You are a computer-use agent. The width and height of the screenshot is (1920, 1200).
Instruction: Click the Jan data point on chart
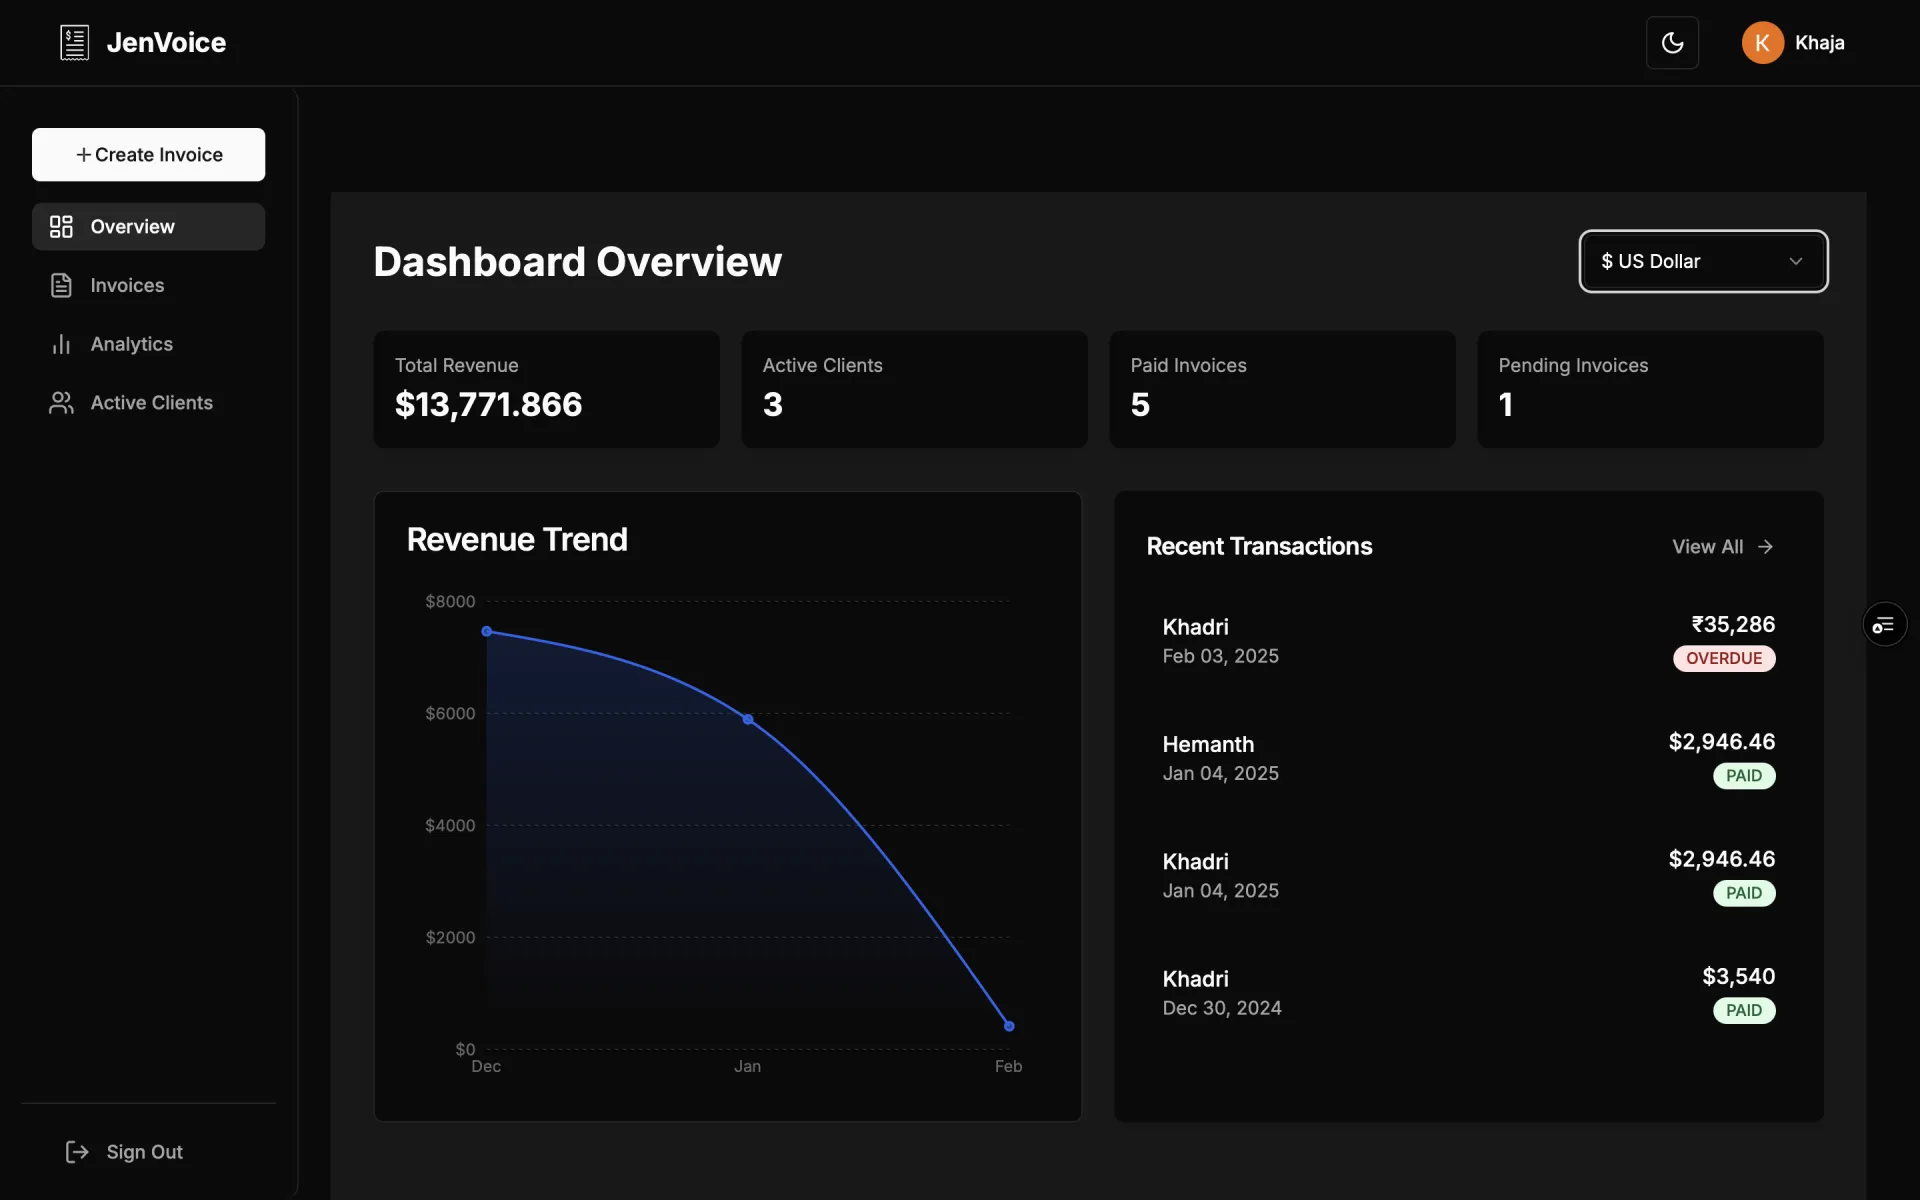point(748,719)
